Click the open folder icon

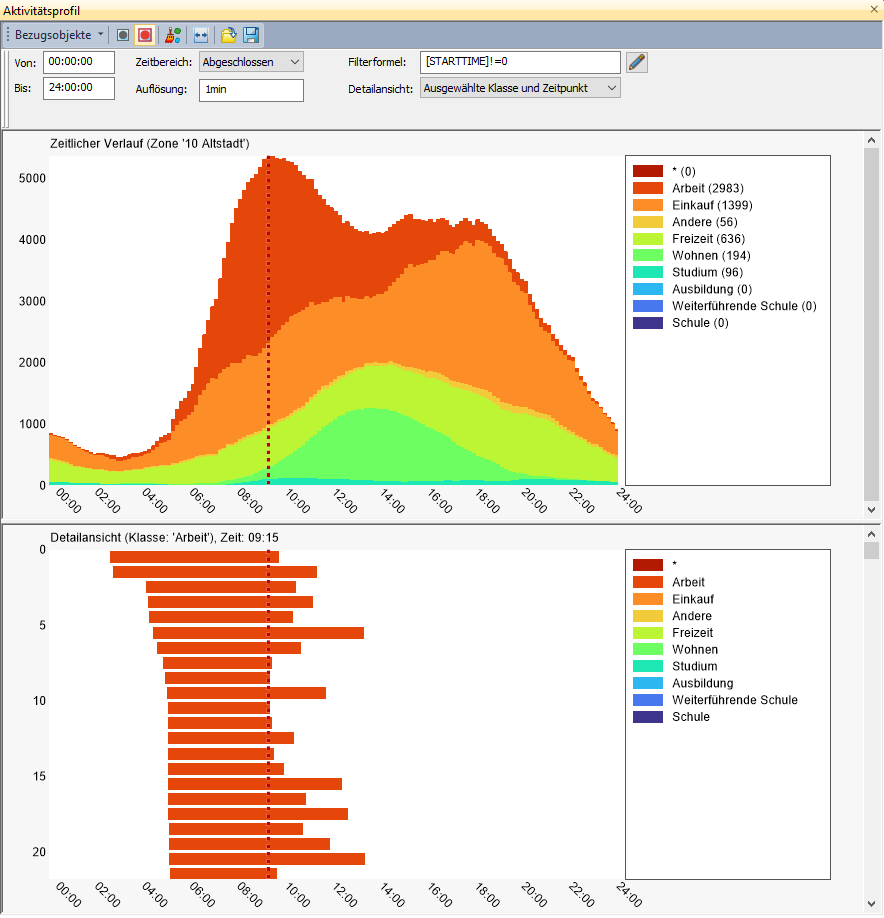pyautogui.click(x=229, y=35)
